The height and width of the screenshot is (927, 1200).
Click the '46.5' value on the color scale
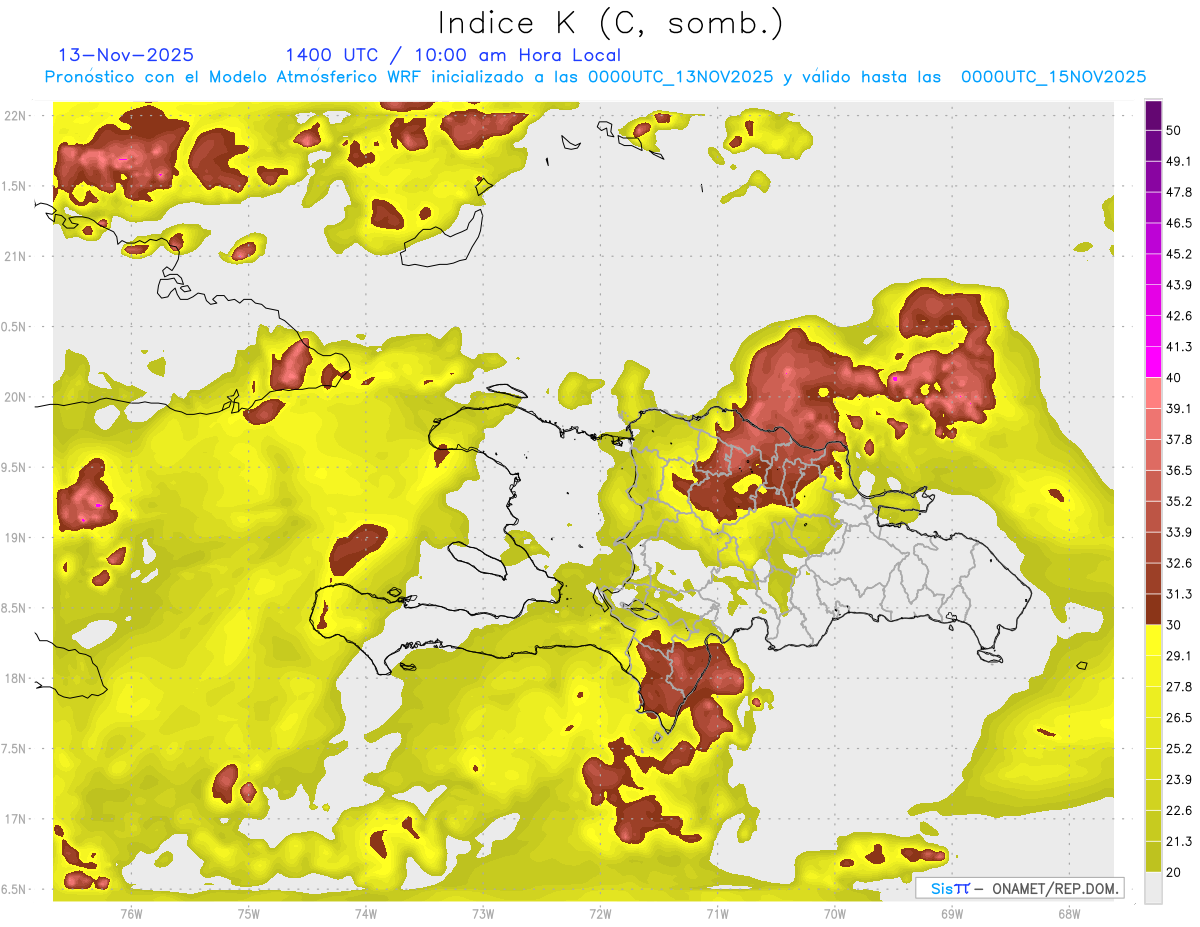pos(1178,223)
